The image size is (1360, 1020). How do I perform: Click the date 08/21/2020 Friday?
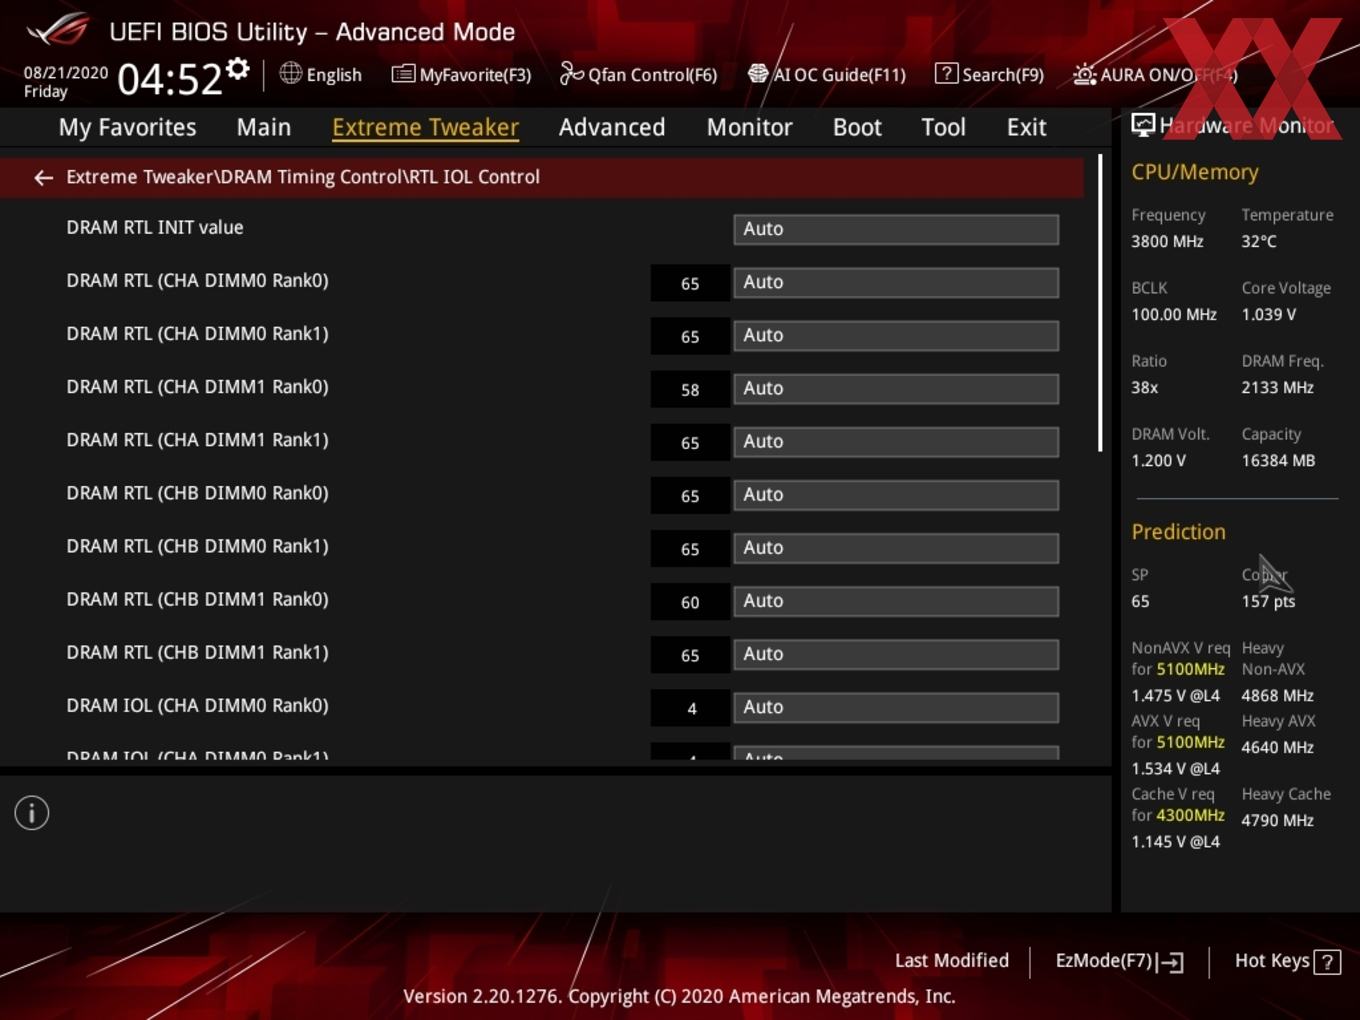click(66, 82)
